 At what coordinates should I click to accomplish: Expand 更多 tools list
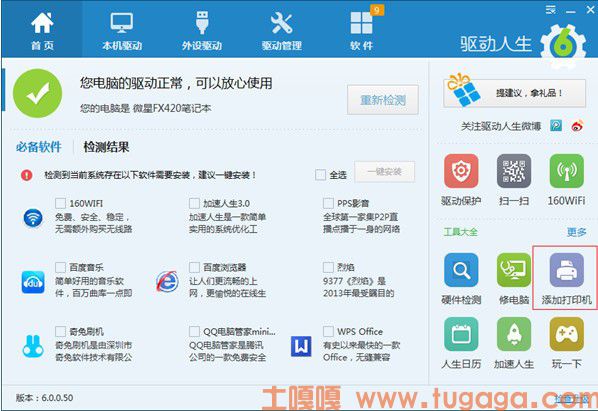pos(576,232)
